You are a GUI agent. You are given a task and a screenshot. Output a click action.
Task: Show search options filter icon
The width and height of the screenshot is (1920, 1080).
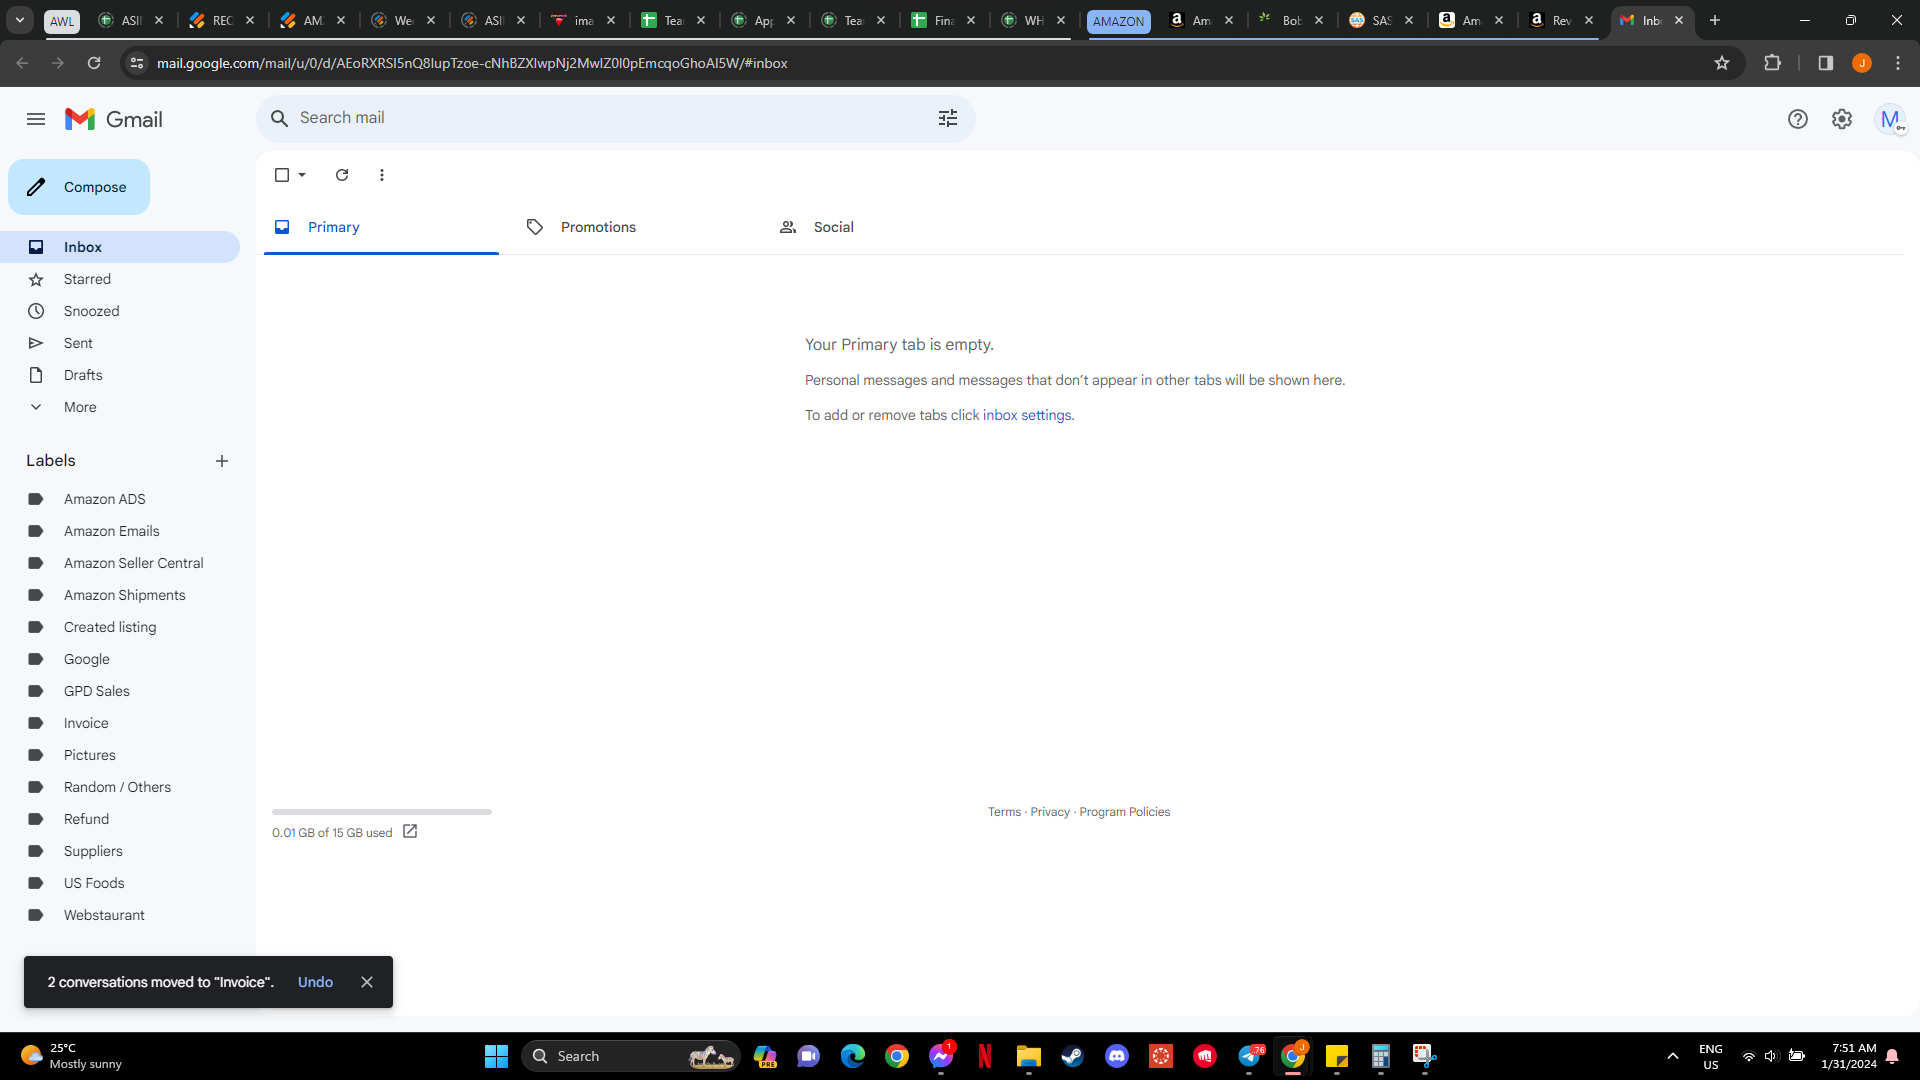(948, 118)
